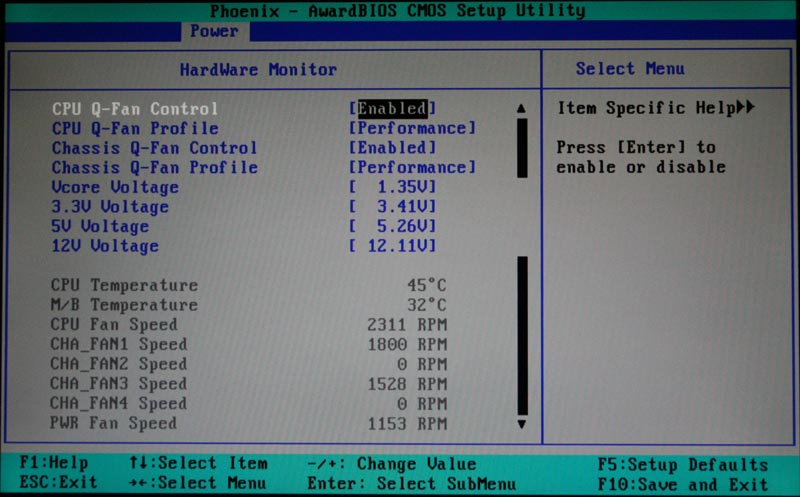This screenshot has width=800, height=497.
Task: Click the upper scrollbar block
Action: coord(522,148)
